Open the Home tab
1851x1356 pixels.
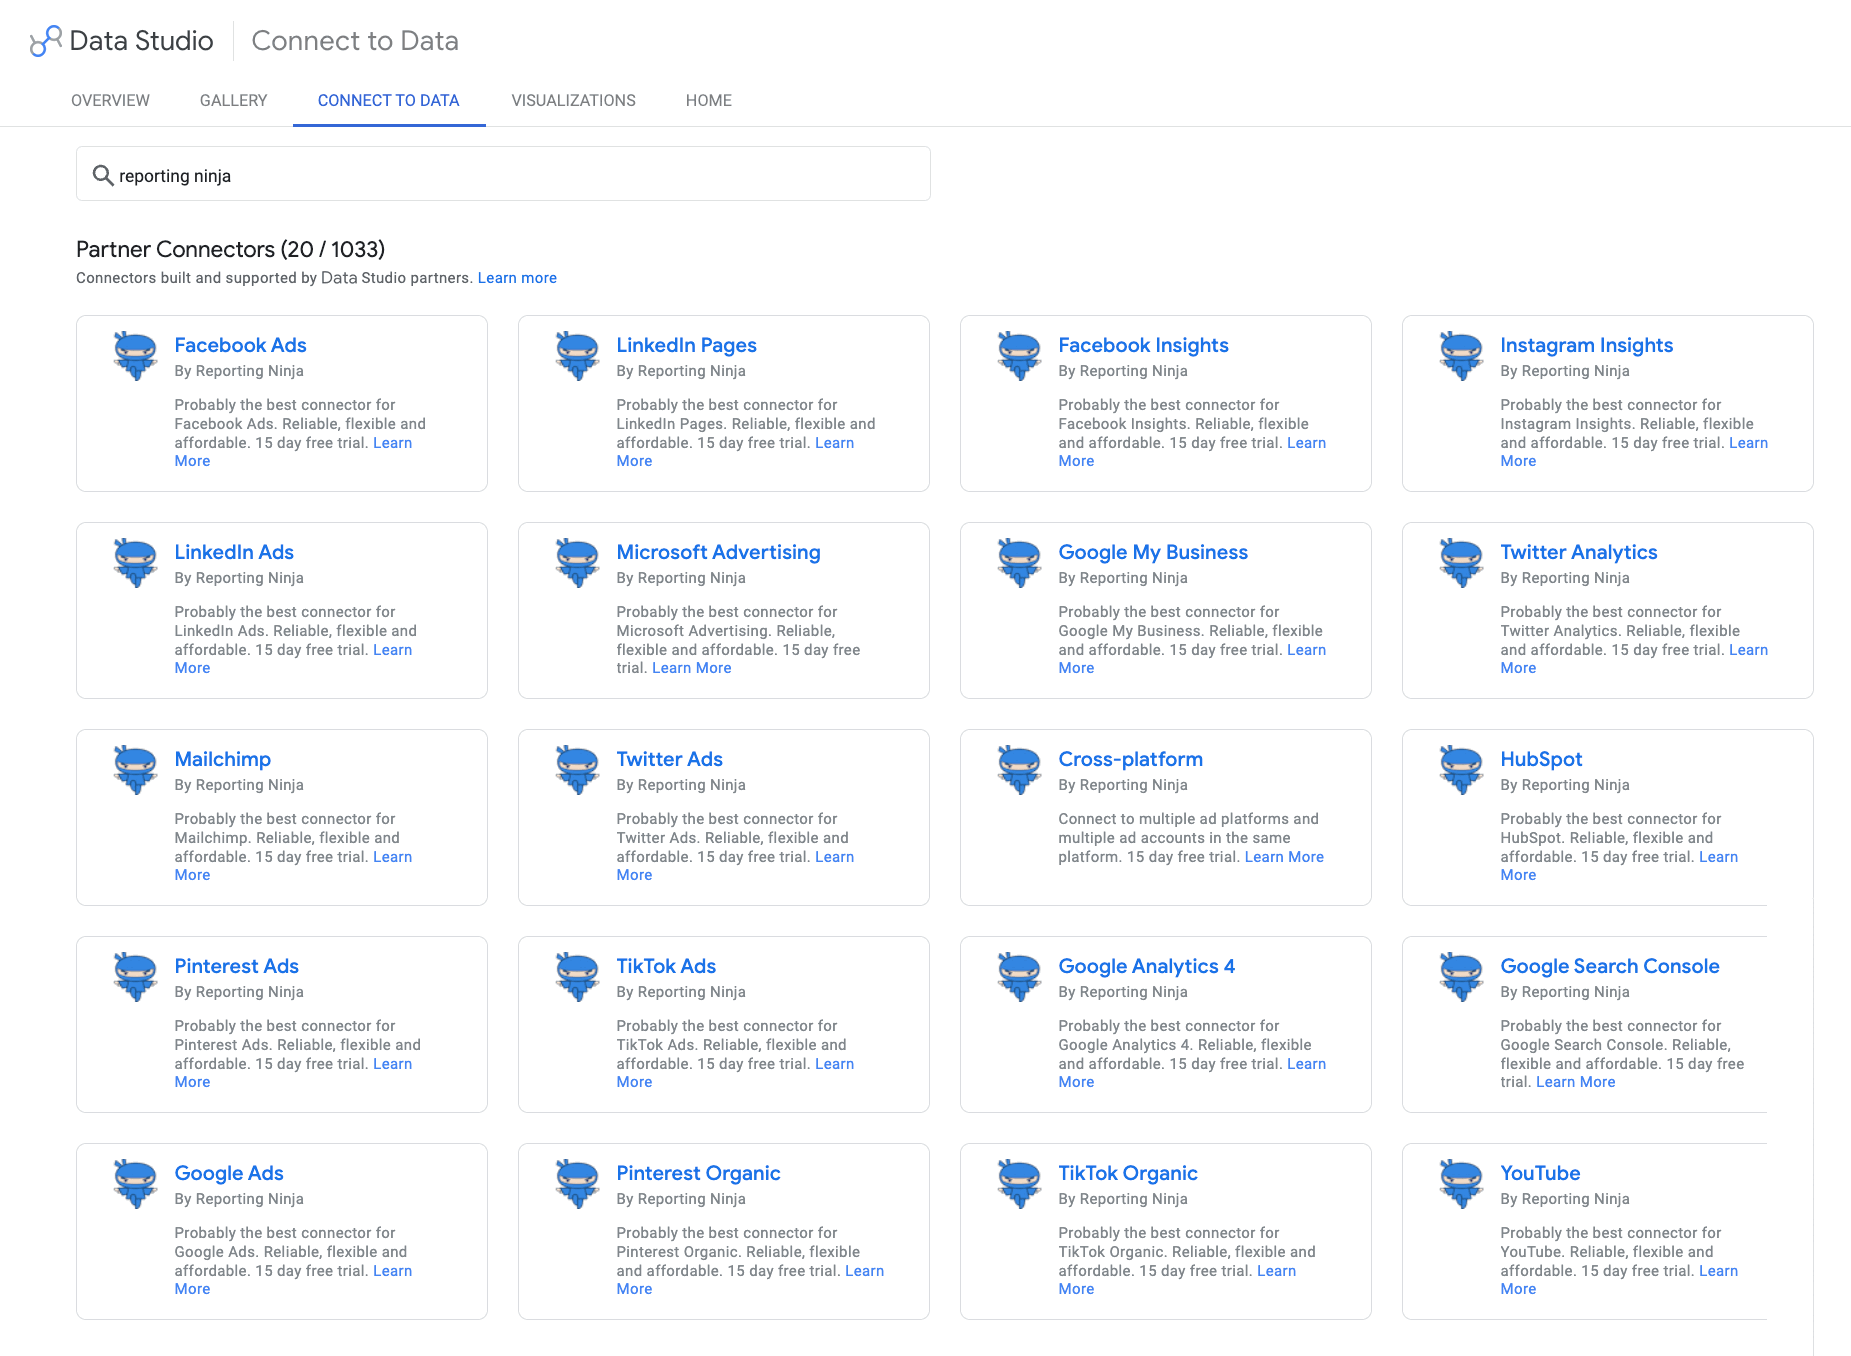pyautogui.click(x=709, y=100)
